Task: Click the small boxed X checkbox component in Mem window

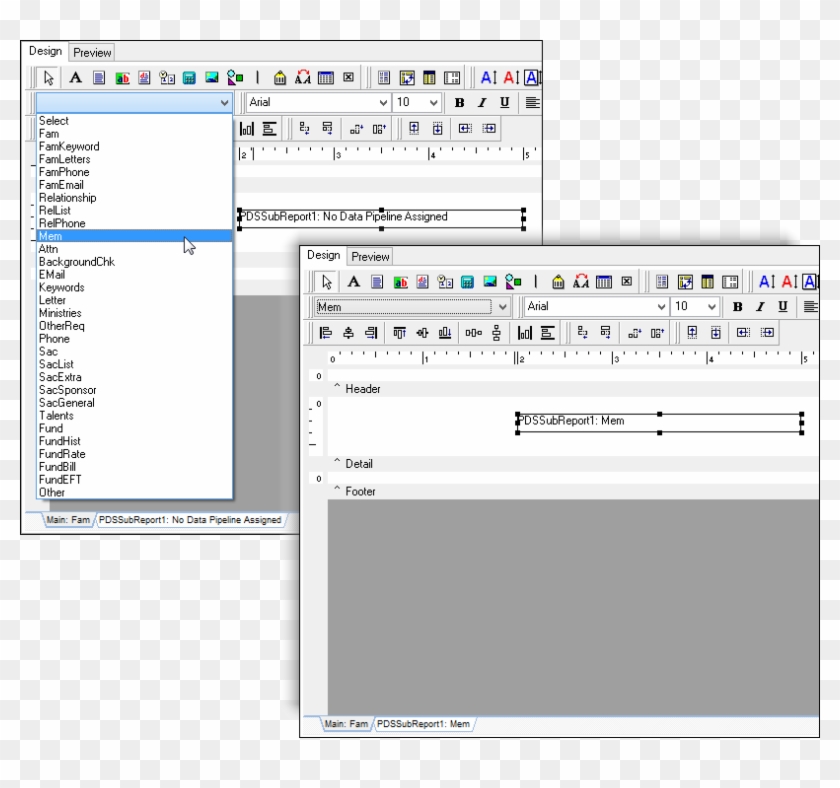Action: click(x=626, y=282)
